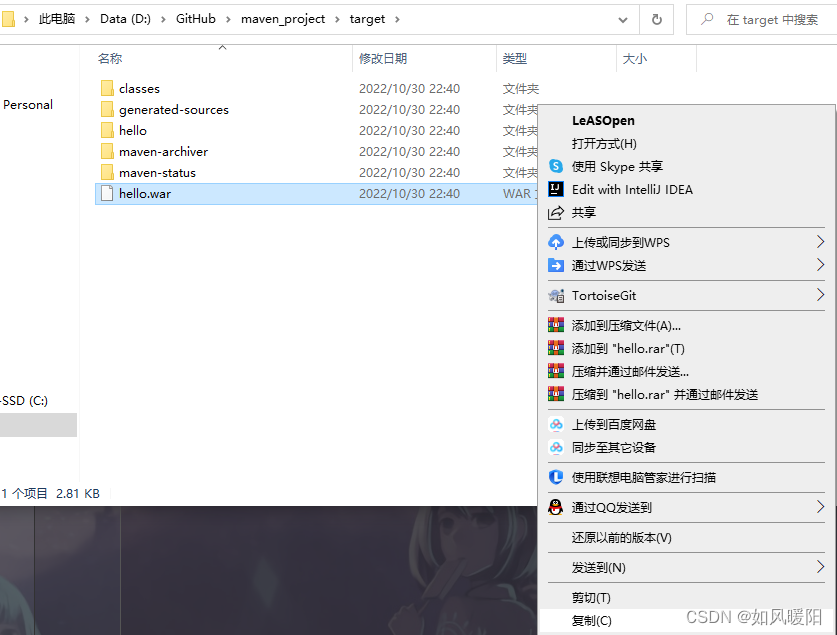The image size is (837, 635).
Task: Navigate to maven_project in breadcrumb
Action: point(283,19)
